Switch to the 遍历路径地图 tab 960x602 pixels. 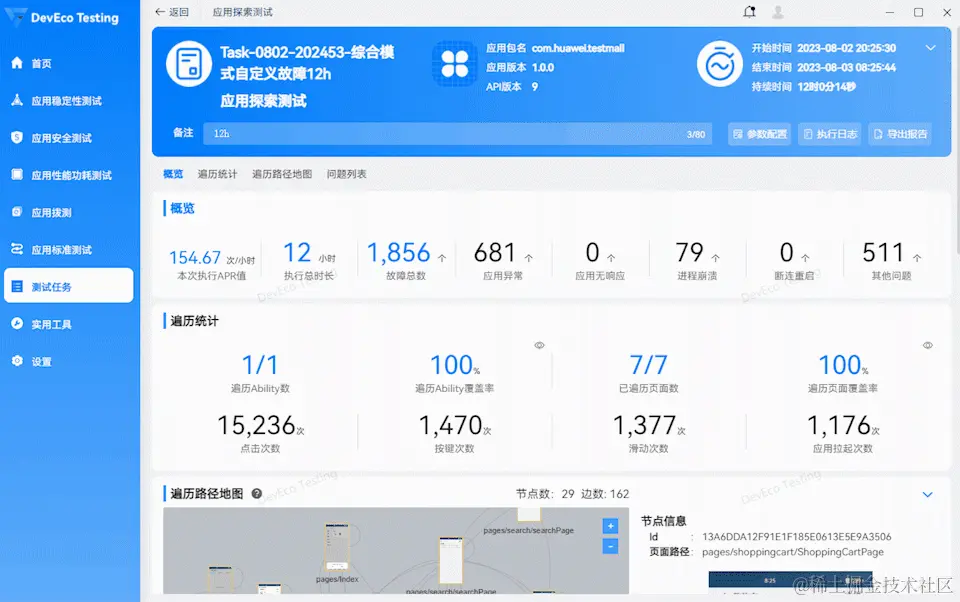point(282,174)
